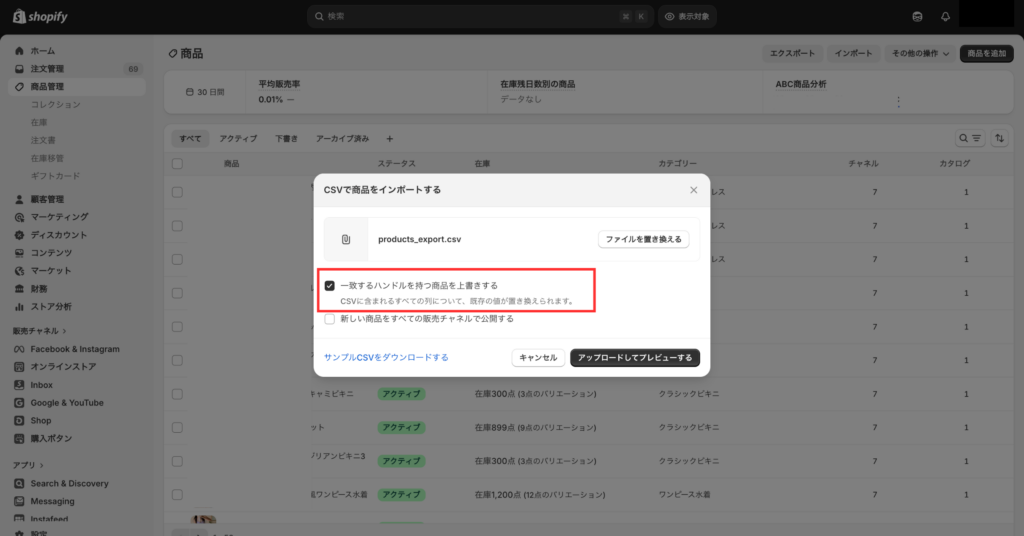Check the row with リアンビキニ3

[178, 462]
